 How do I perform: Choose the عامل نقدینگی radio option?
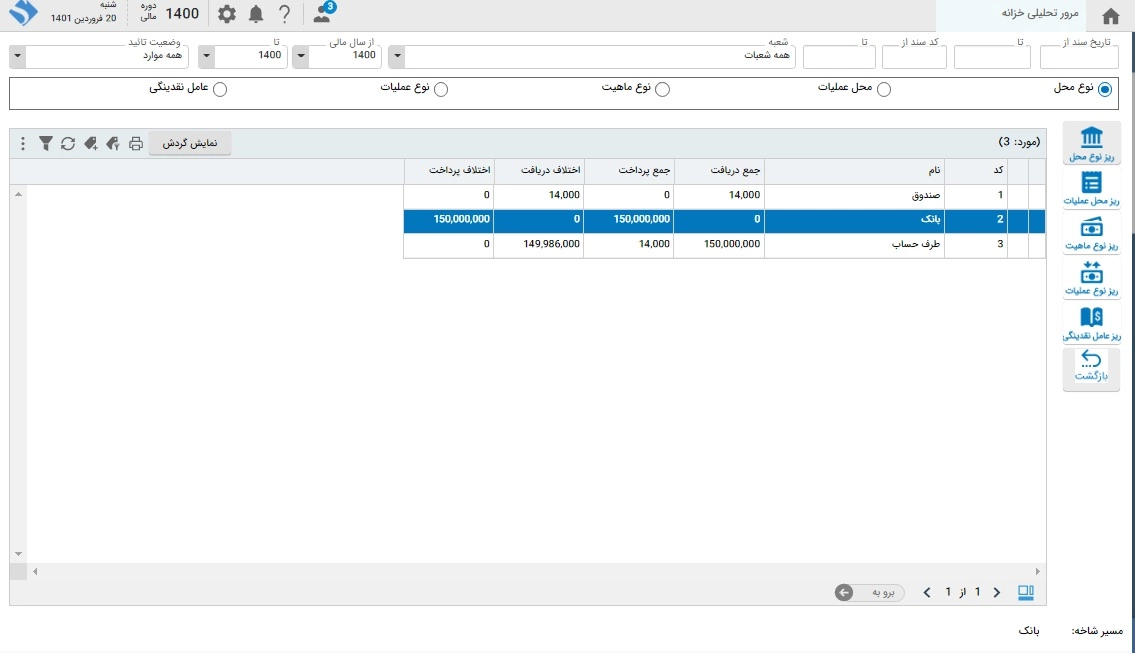(220, 89)
